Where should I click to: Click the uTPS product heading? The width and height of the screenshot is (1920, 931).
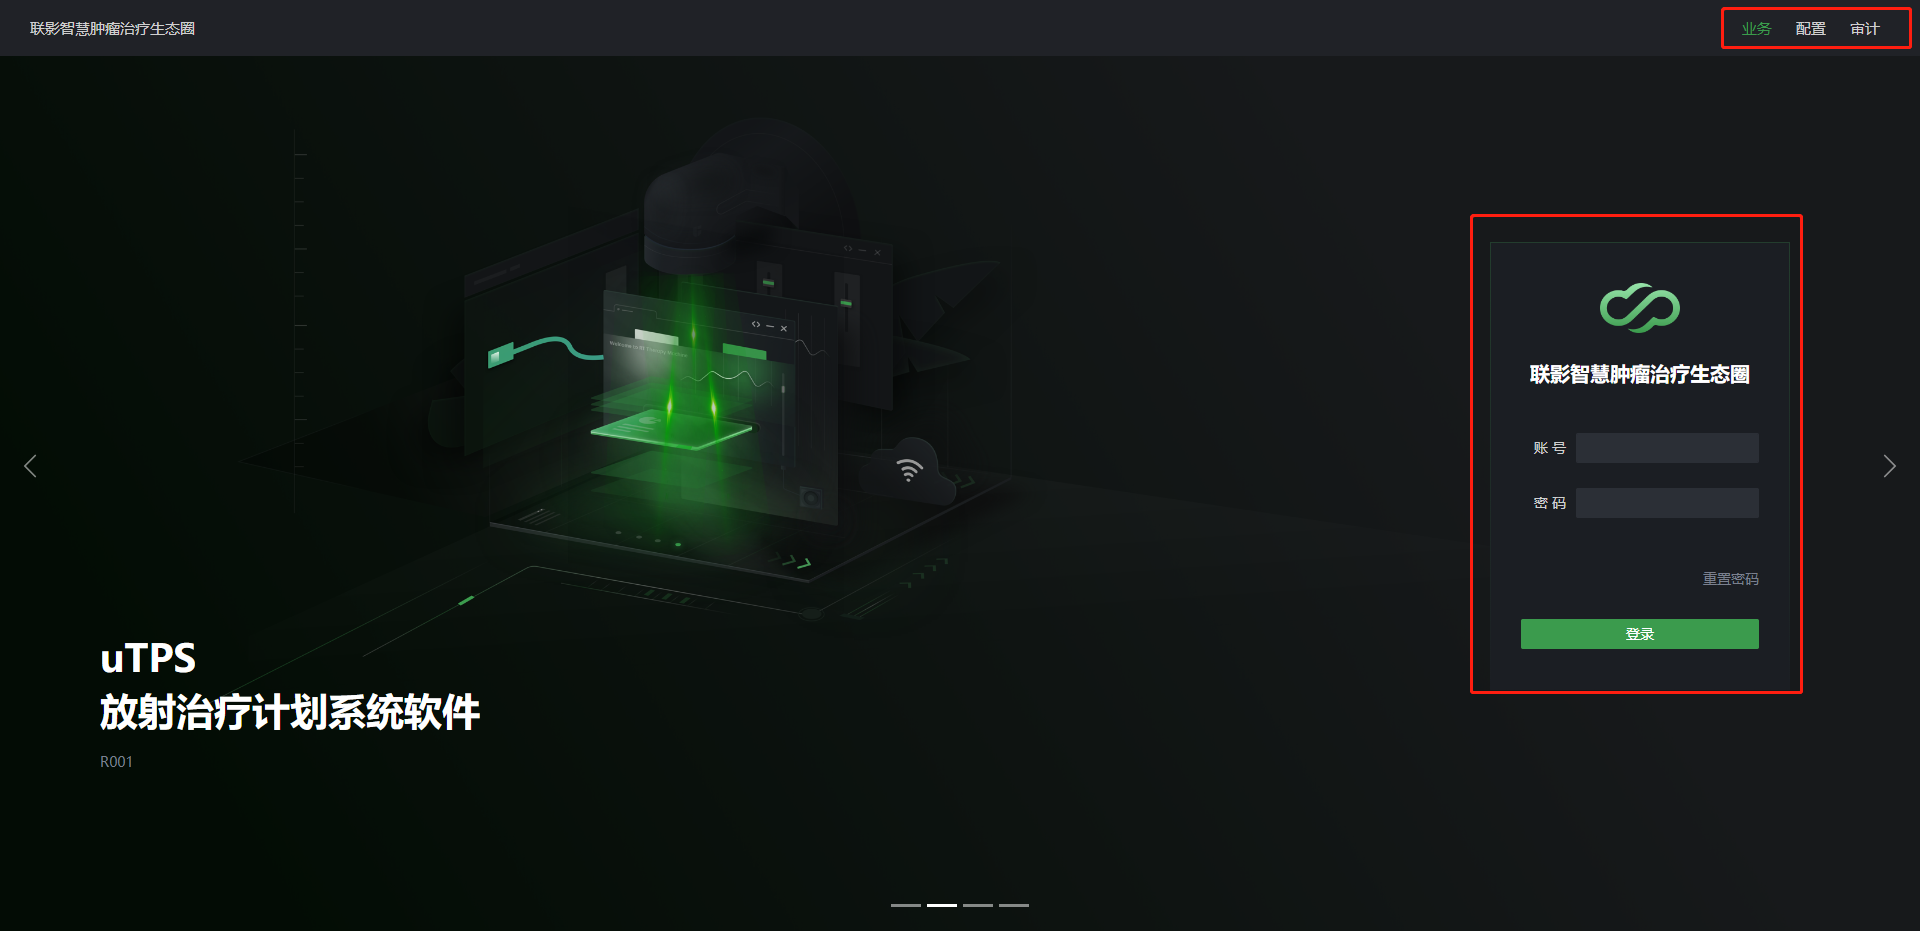(148, 658)
